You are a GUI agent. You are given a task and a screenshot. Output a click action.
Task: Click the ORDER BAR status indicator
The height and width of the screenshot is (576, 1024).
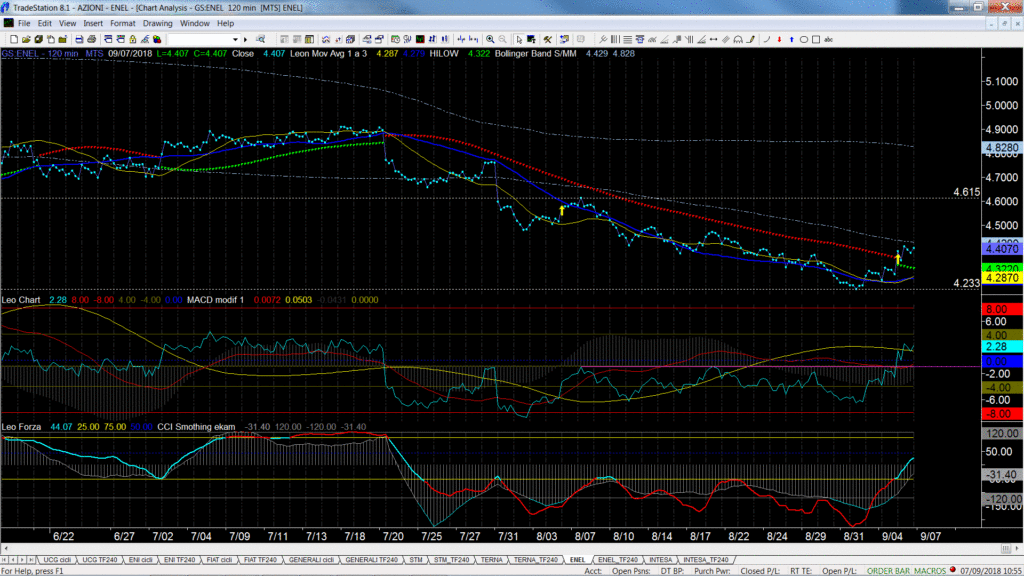[x=888, y=571]
